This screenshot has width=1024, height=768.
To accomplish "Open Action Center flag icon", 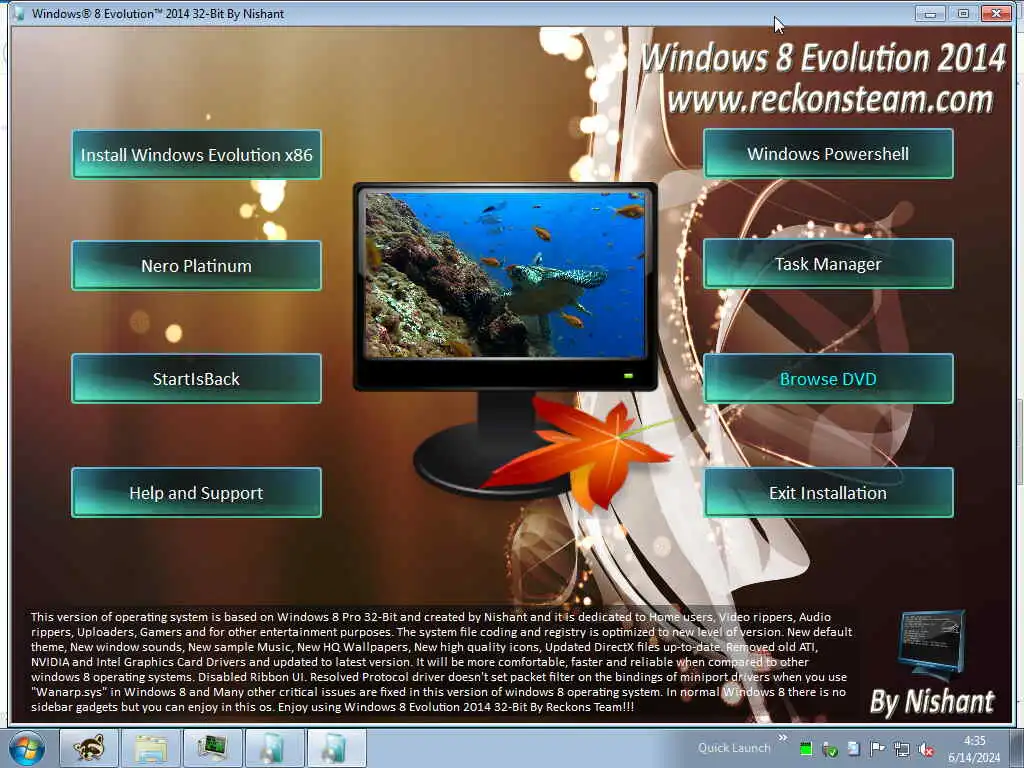I will coord(877,748).
